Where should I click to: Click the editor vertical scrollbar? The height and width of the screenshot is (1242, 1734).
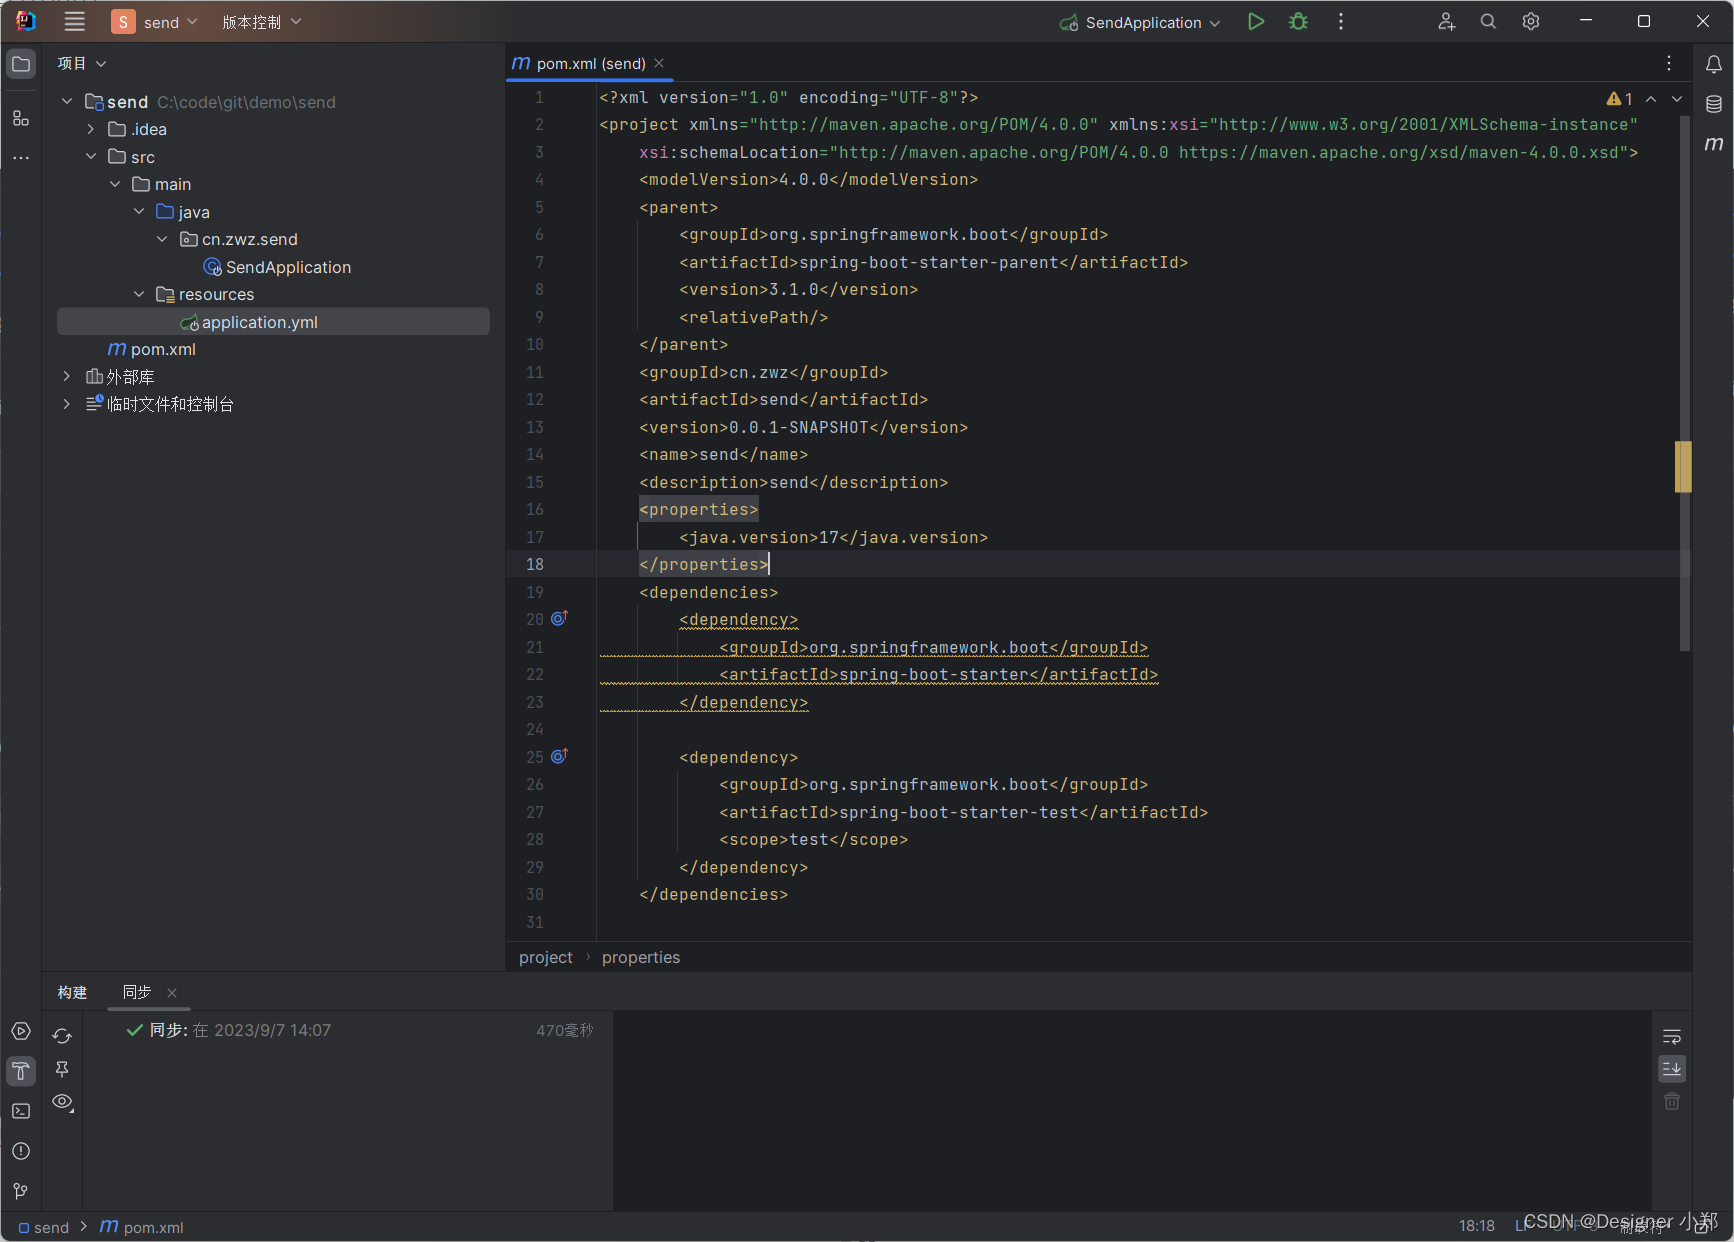pos(1685,383)
